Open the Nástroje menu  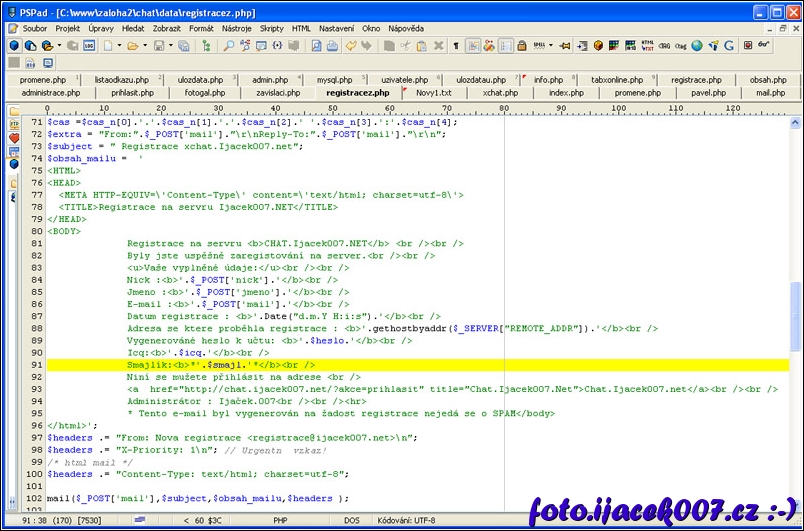(x=237, y=29)
